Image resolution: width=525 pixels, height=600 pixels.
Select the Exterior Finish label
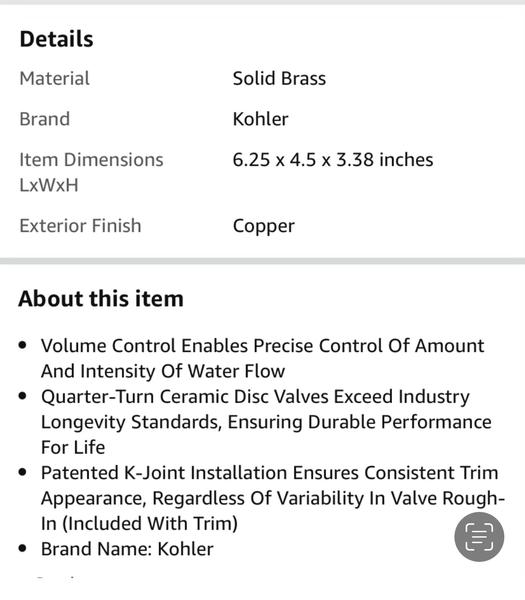point(80,226)
